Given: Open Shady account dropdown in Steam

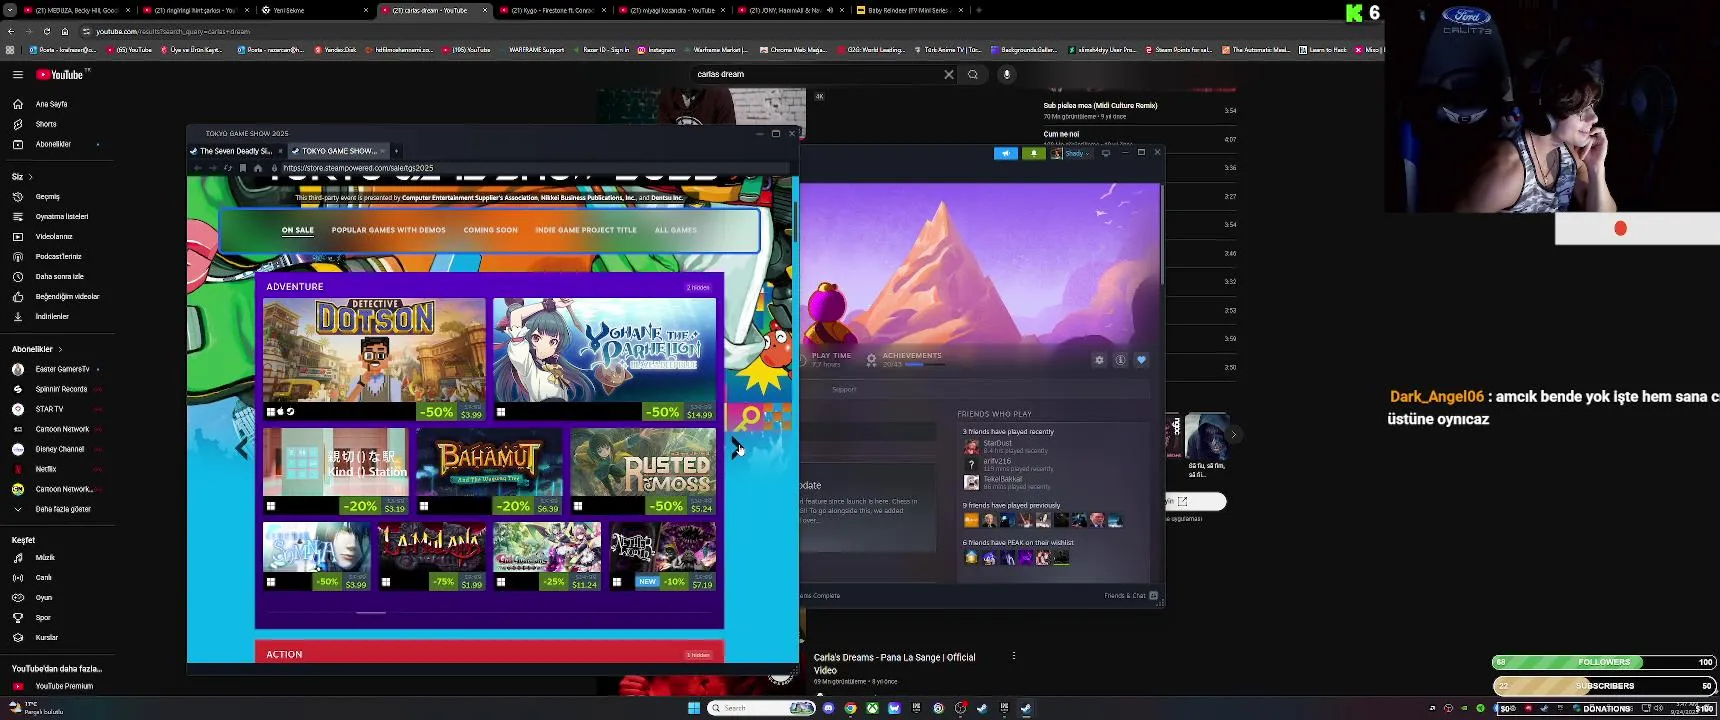Looking at the screenshot, I should pyautogui.click(x=1074, y=153).
